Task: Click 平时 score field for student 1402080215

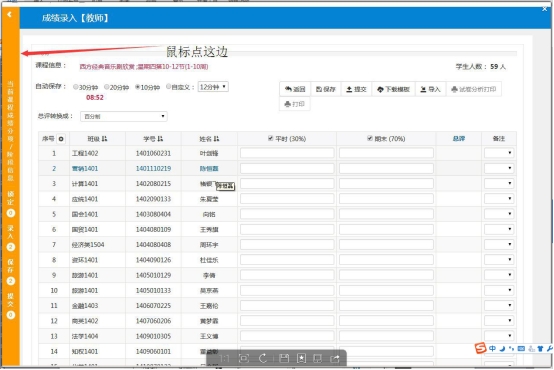Action: (287, 183)
